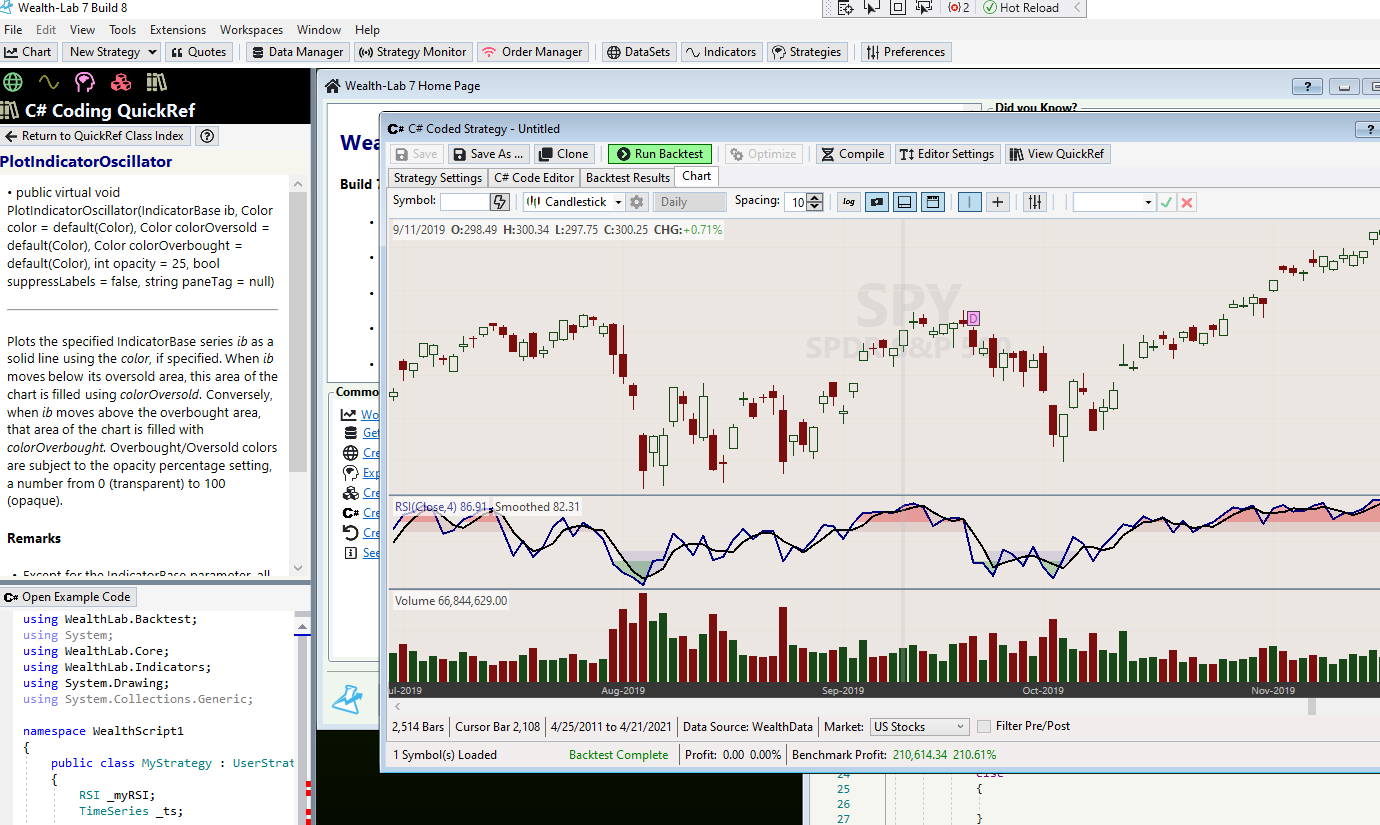
Task: Open Indicators from main toolbar
Action: (721, 52)
